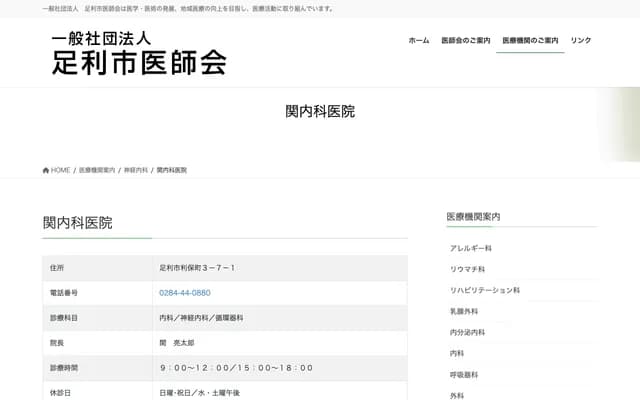Open リウマチ科 in the sidebar
Viewport: 640px width, 400px height.
click(467, 269)
